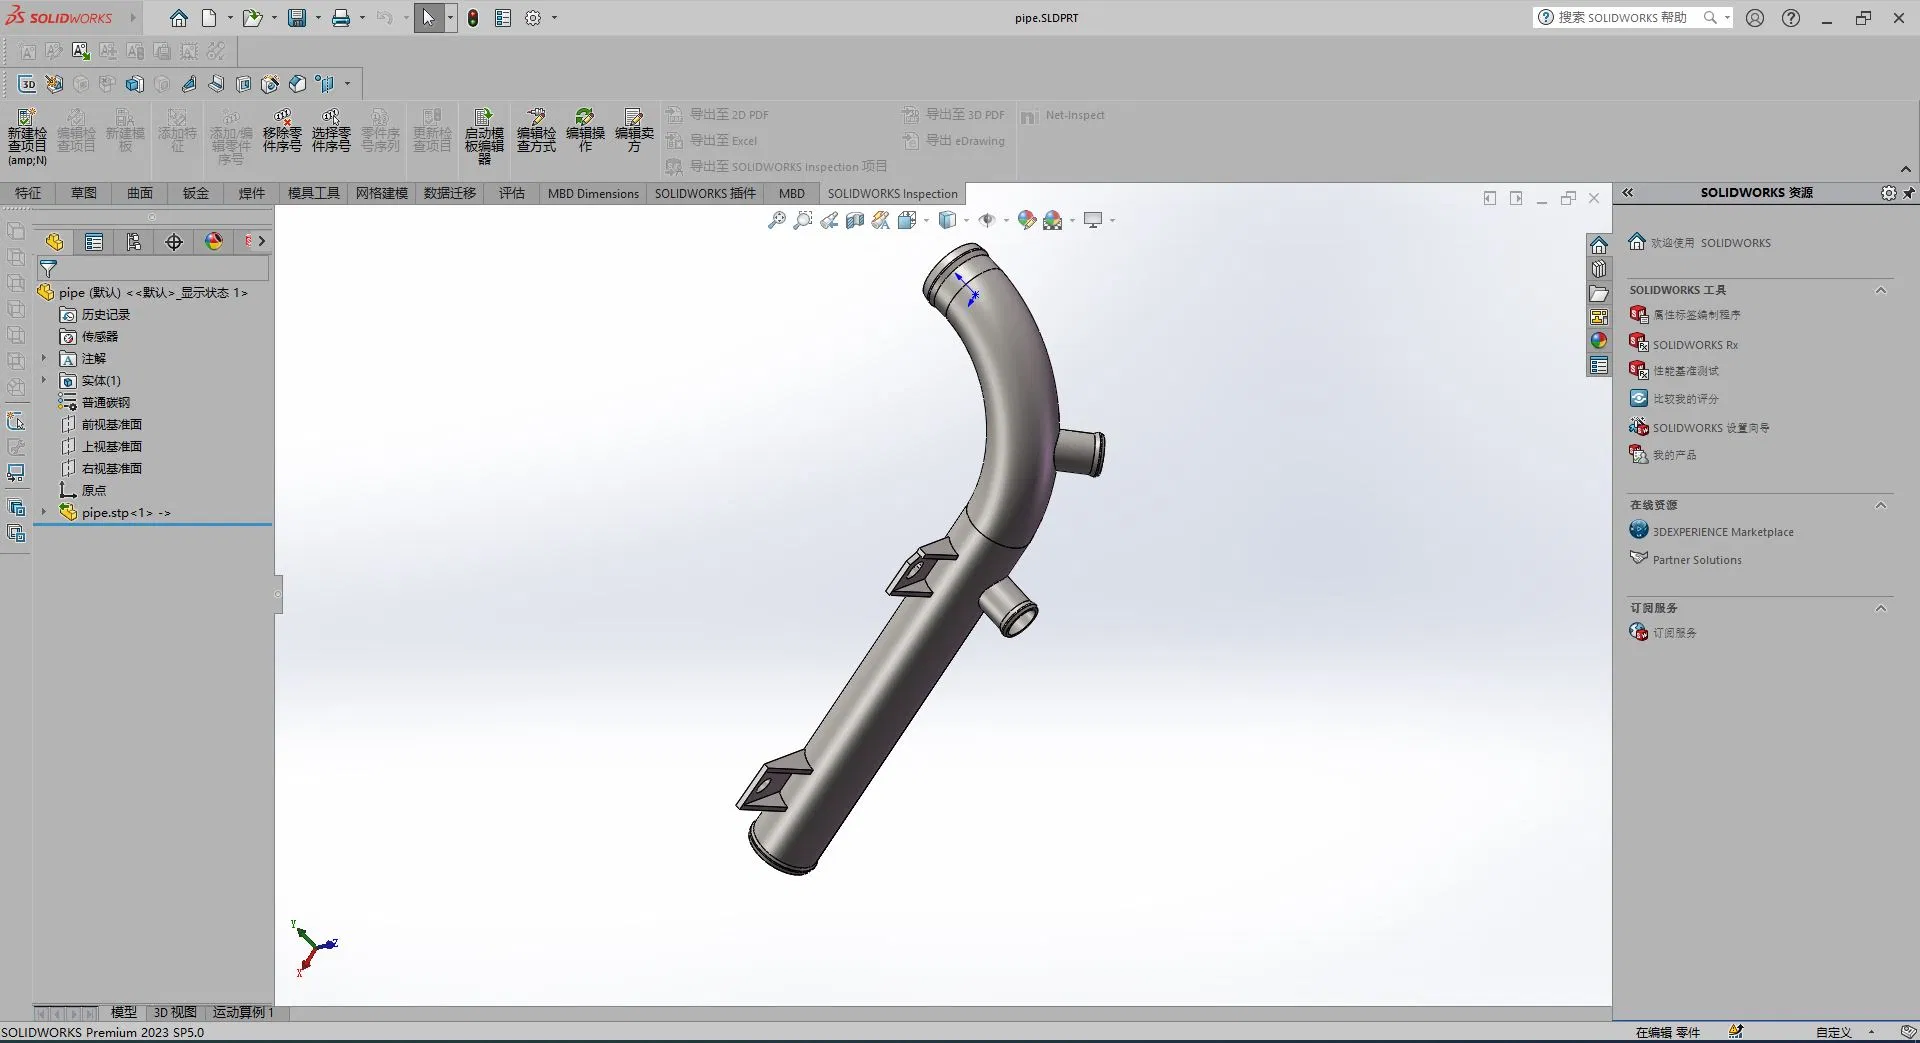Click the Save icon in the top toolbar
Image resolution: width=1920 pixels, height=1043 pixels.
coord(297,18)
